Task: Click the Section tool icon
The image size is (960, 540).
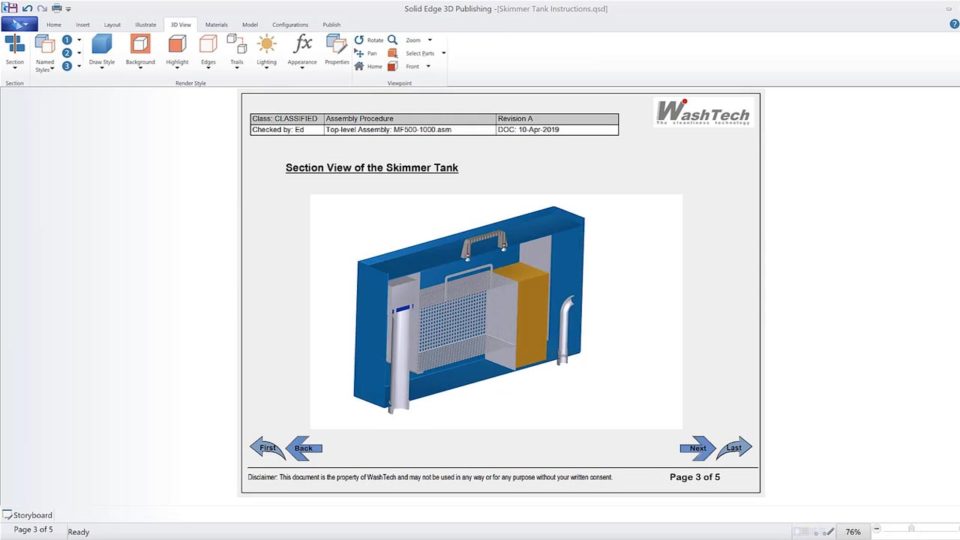Action: pos(15,44)
